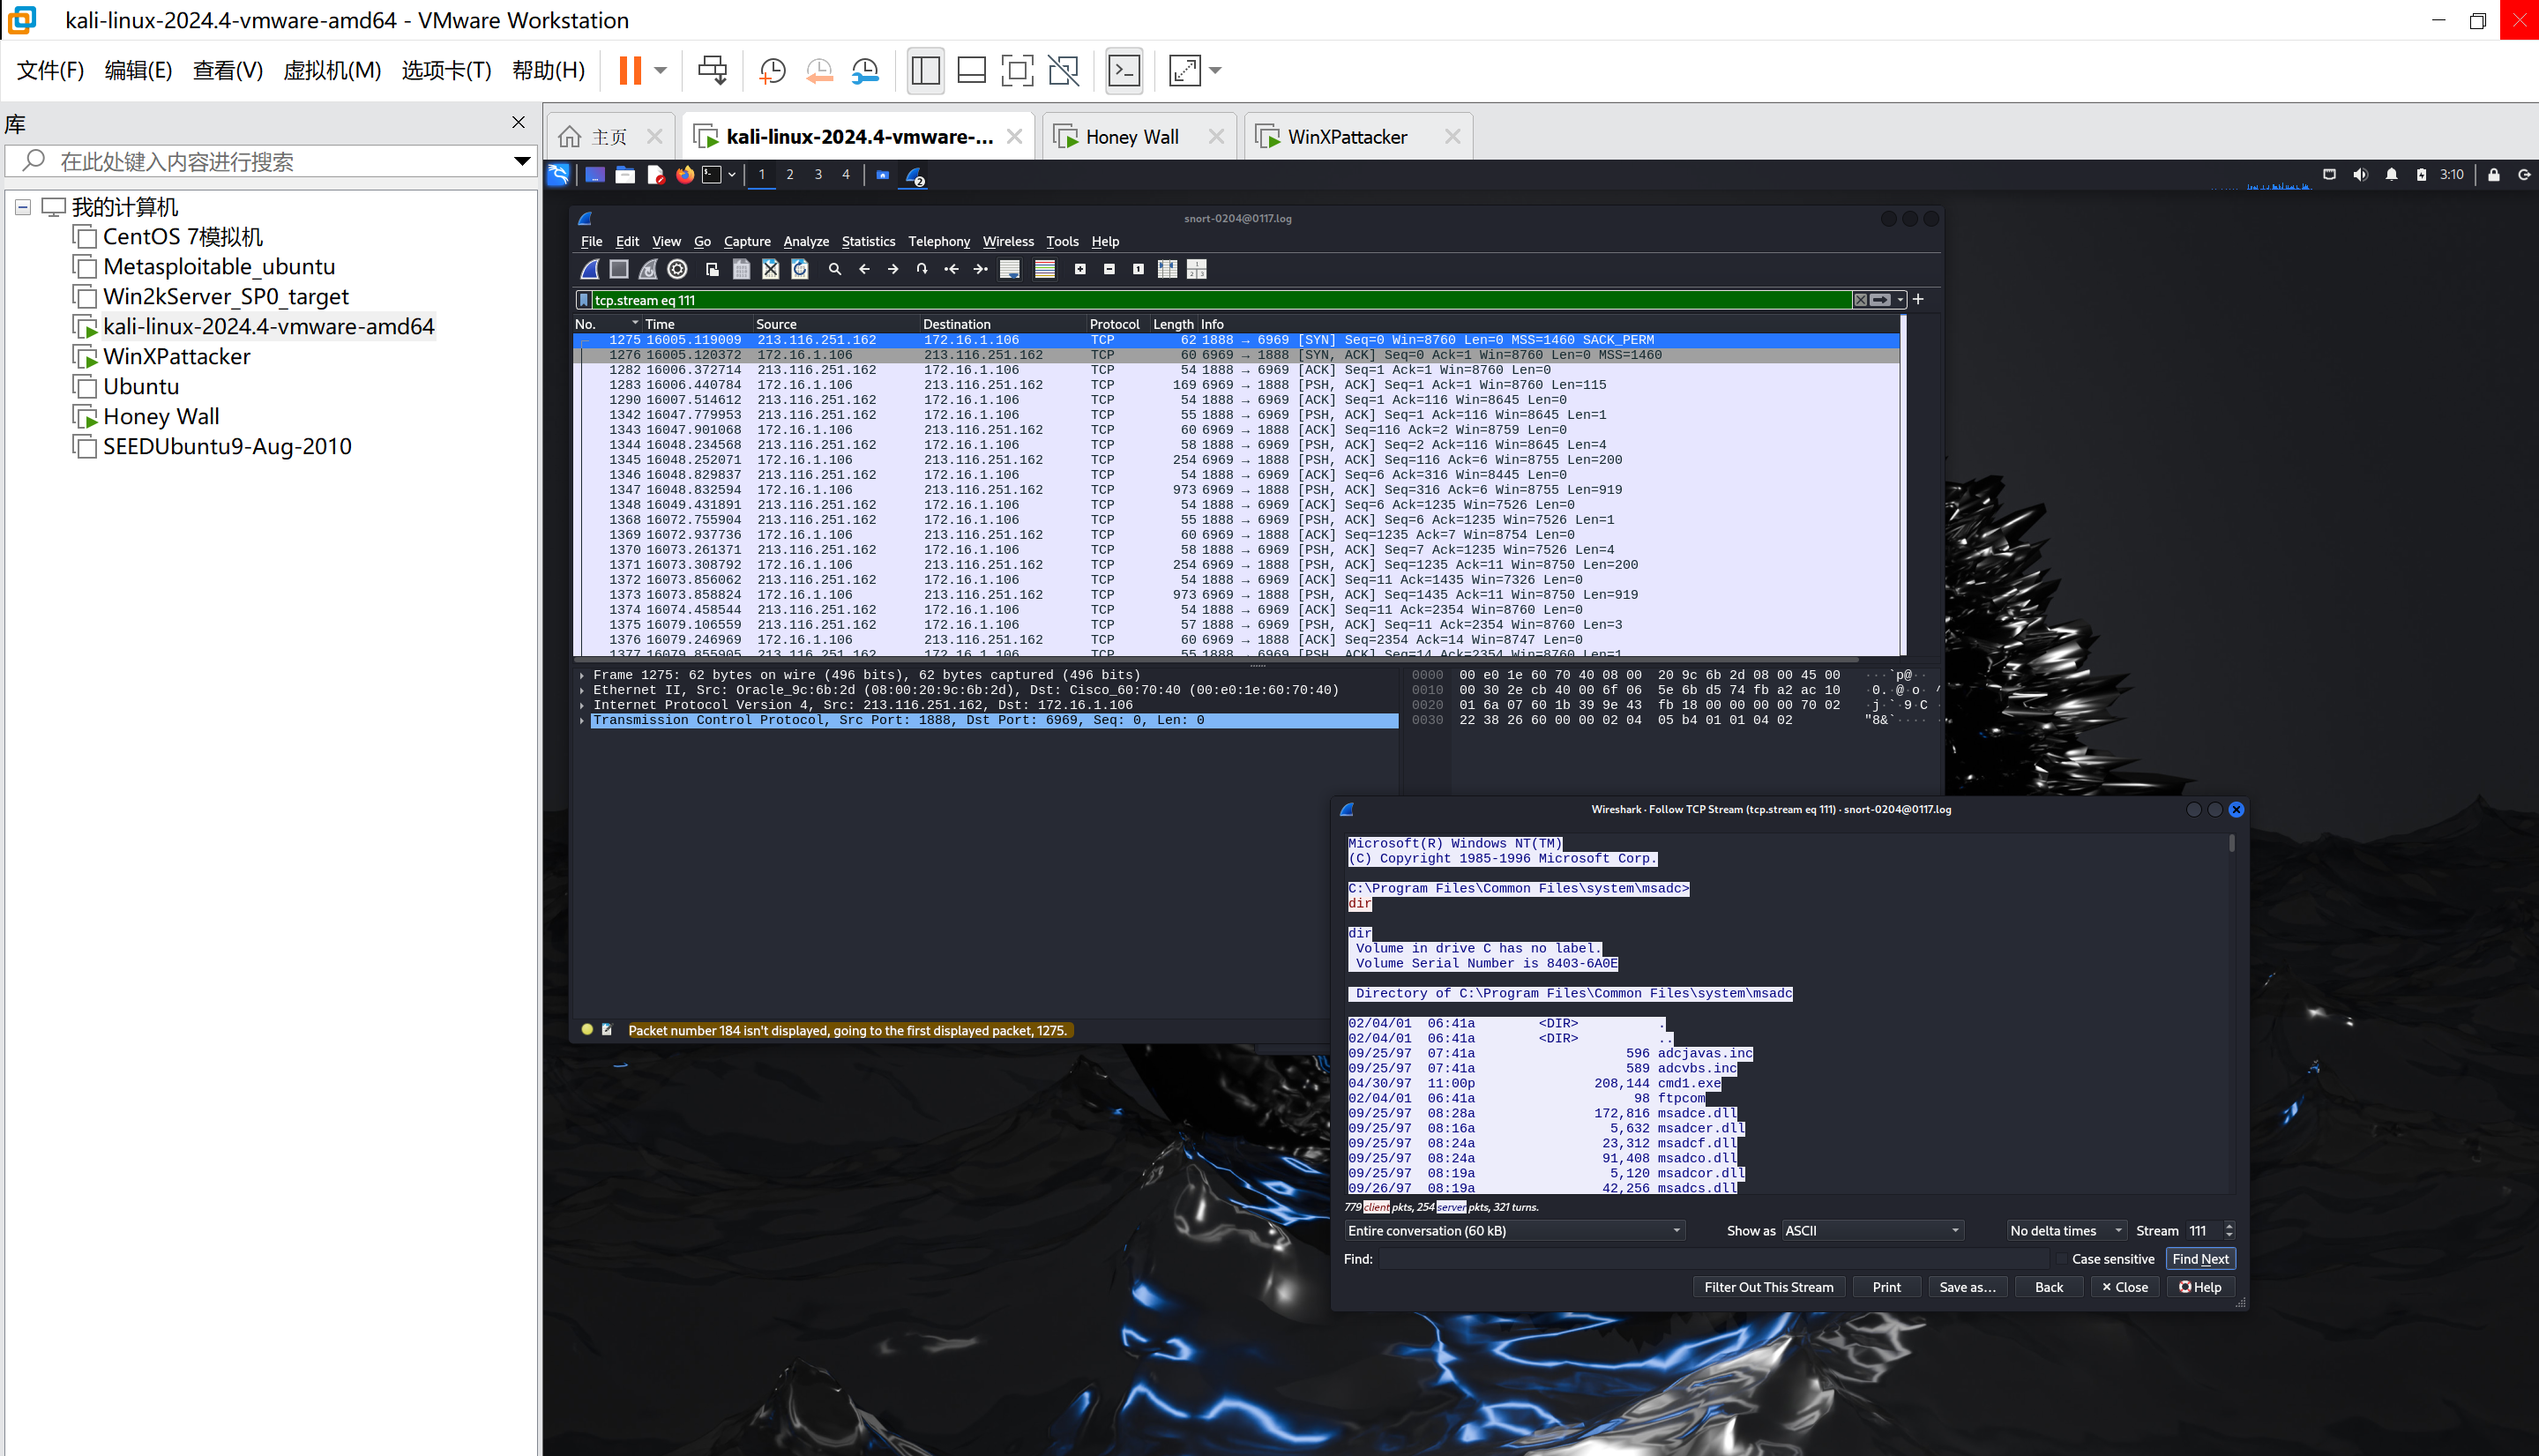
Task: Click the close capture file icon
Action: 770,269
